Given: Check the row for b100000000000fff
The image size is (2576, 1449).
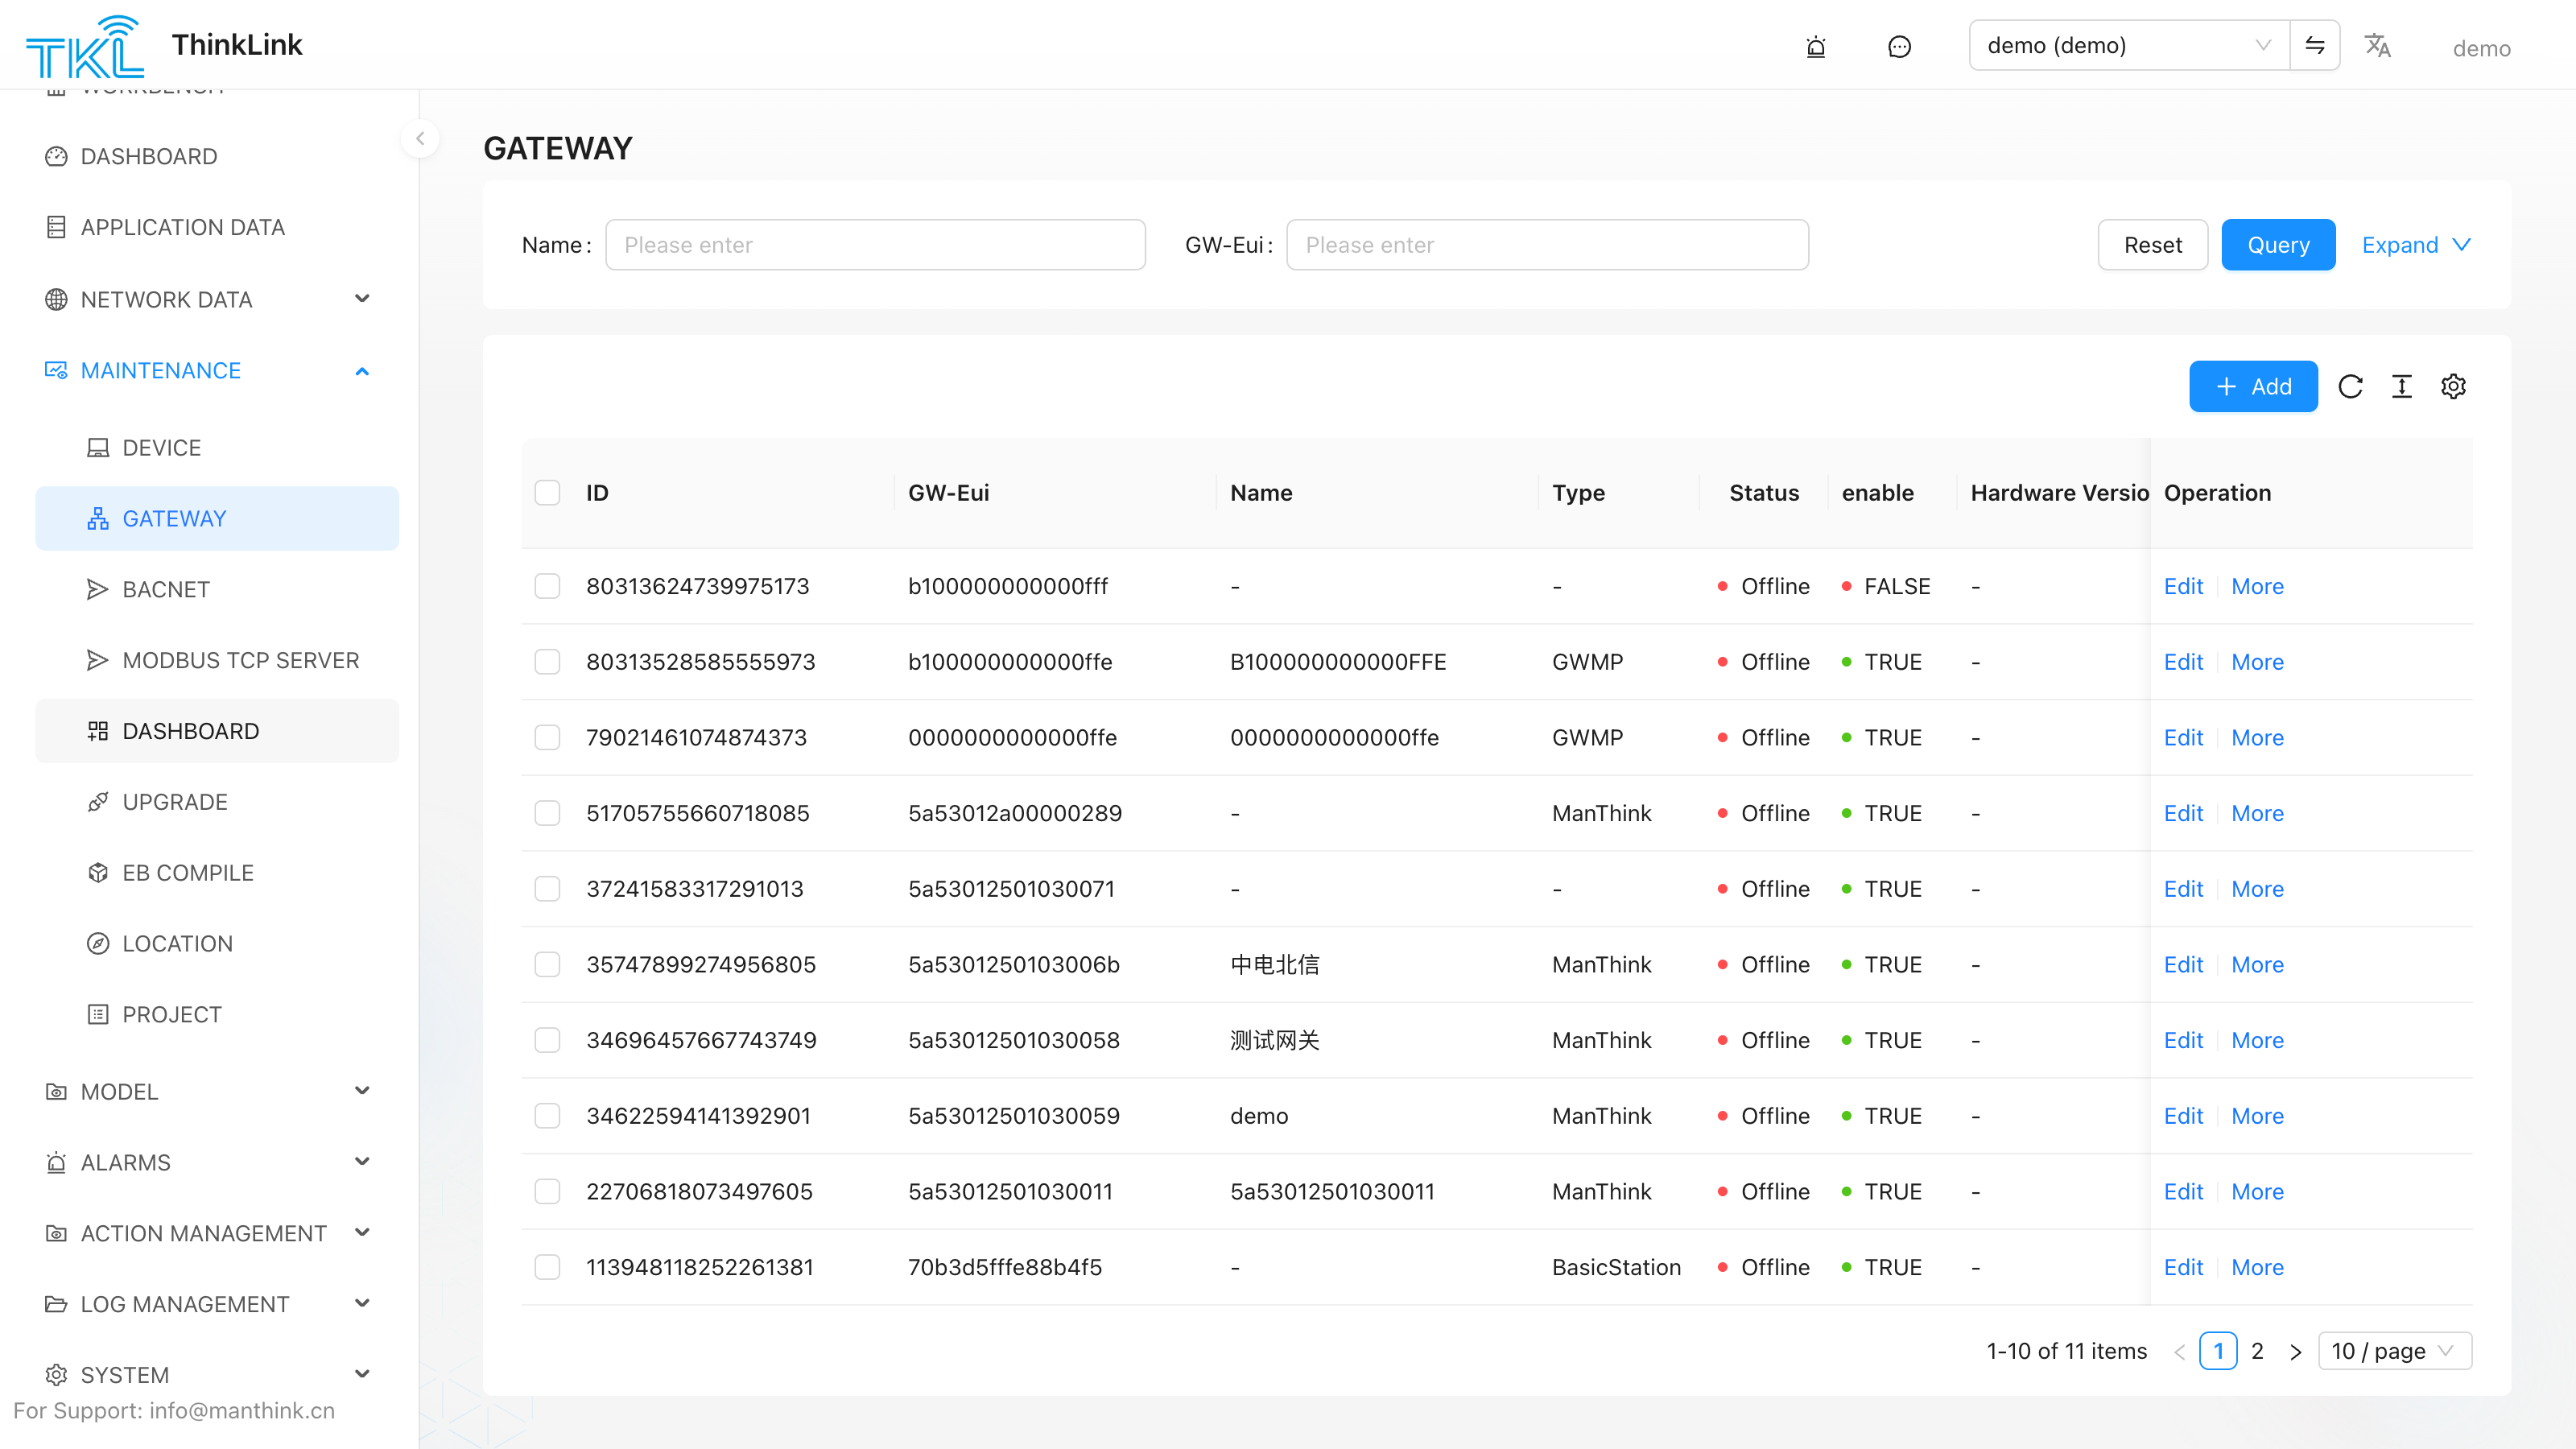Looking at the screenshot, I should tap(547, 586).
